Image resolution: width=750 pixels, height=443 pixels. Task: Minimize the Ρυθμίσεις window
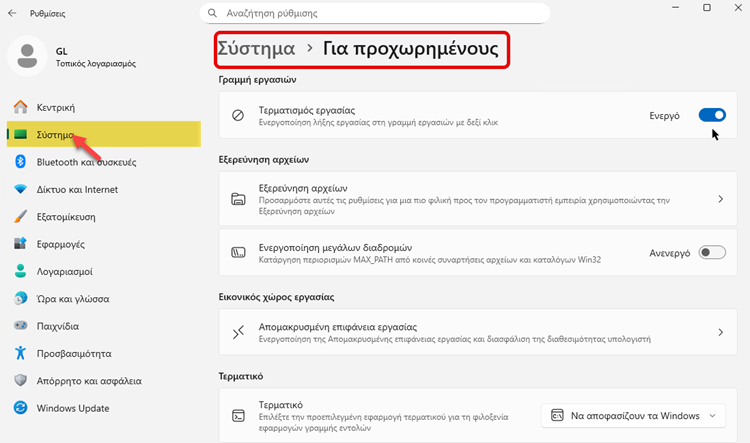click(675, 8)
